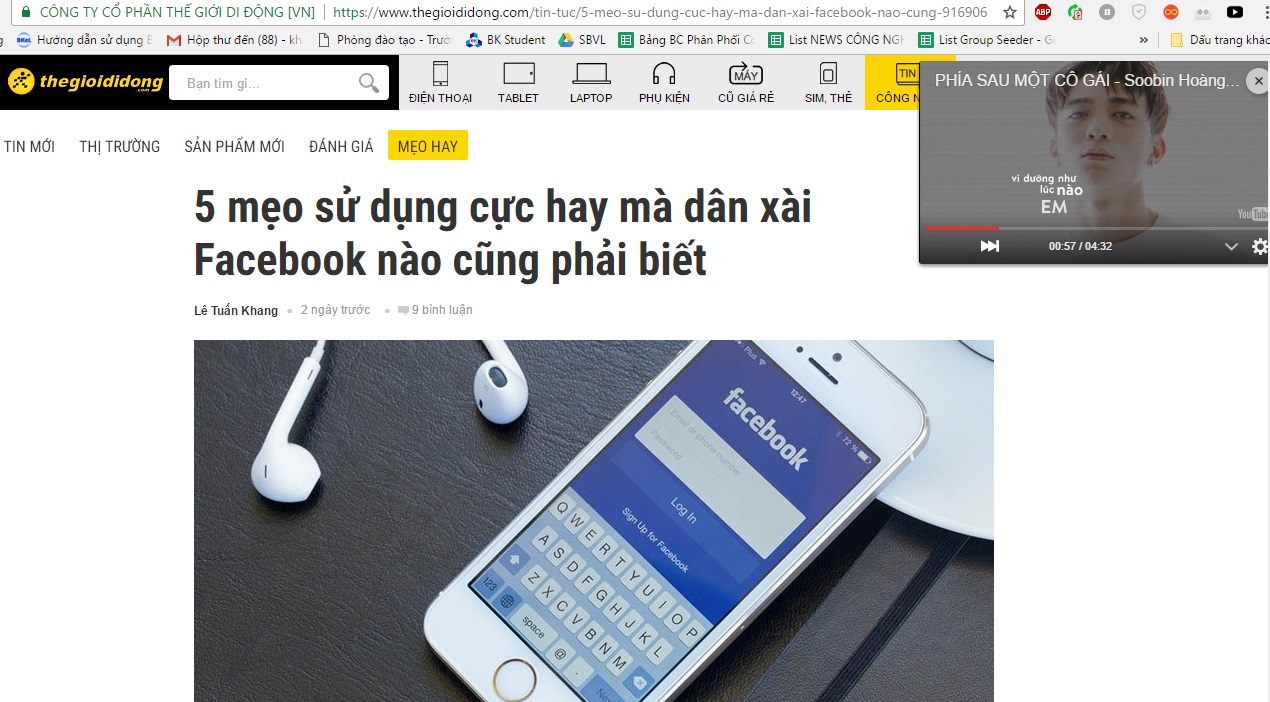Expand mini player chevron-down menu
This screenshot has height=702, width=1270.
click(x=1231, y=246)
